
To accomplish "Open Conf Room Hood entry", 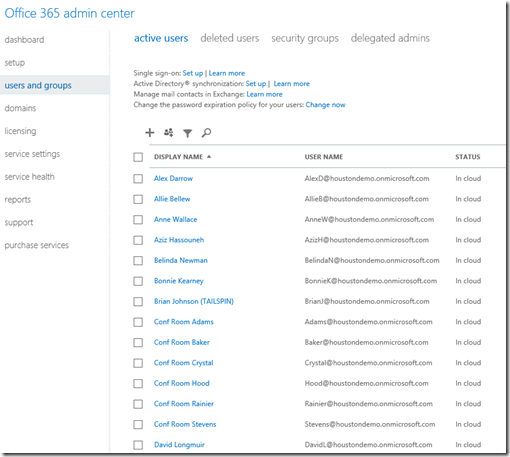I will click(182, 384).
